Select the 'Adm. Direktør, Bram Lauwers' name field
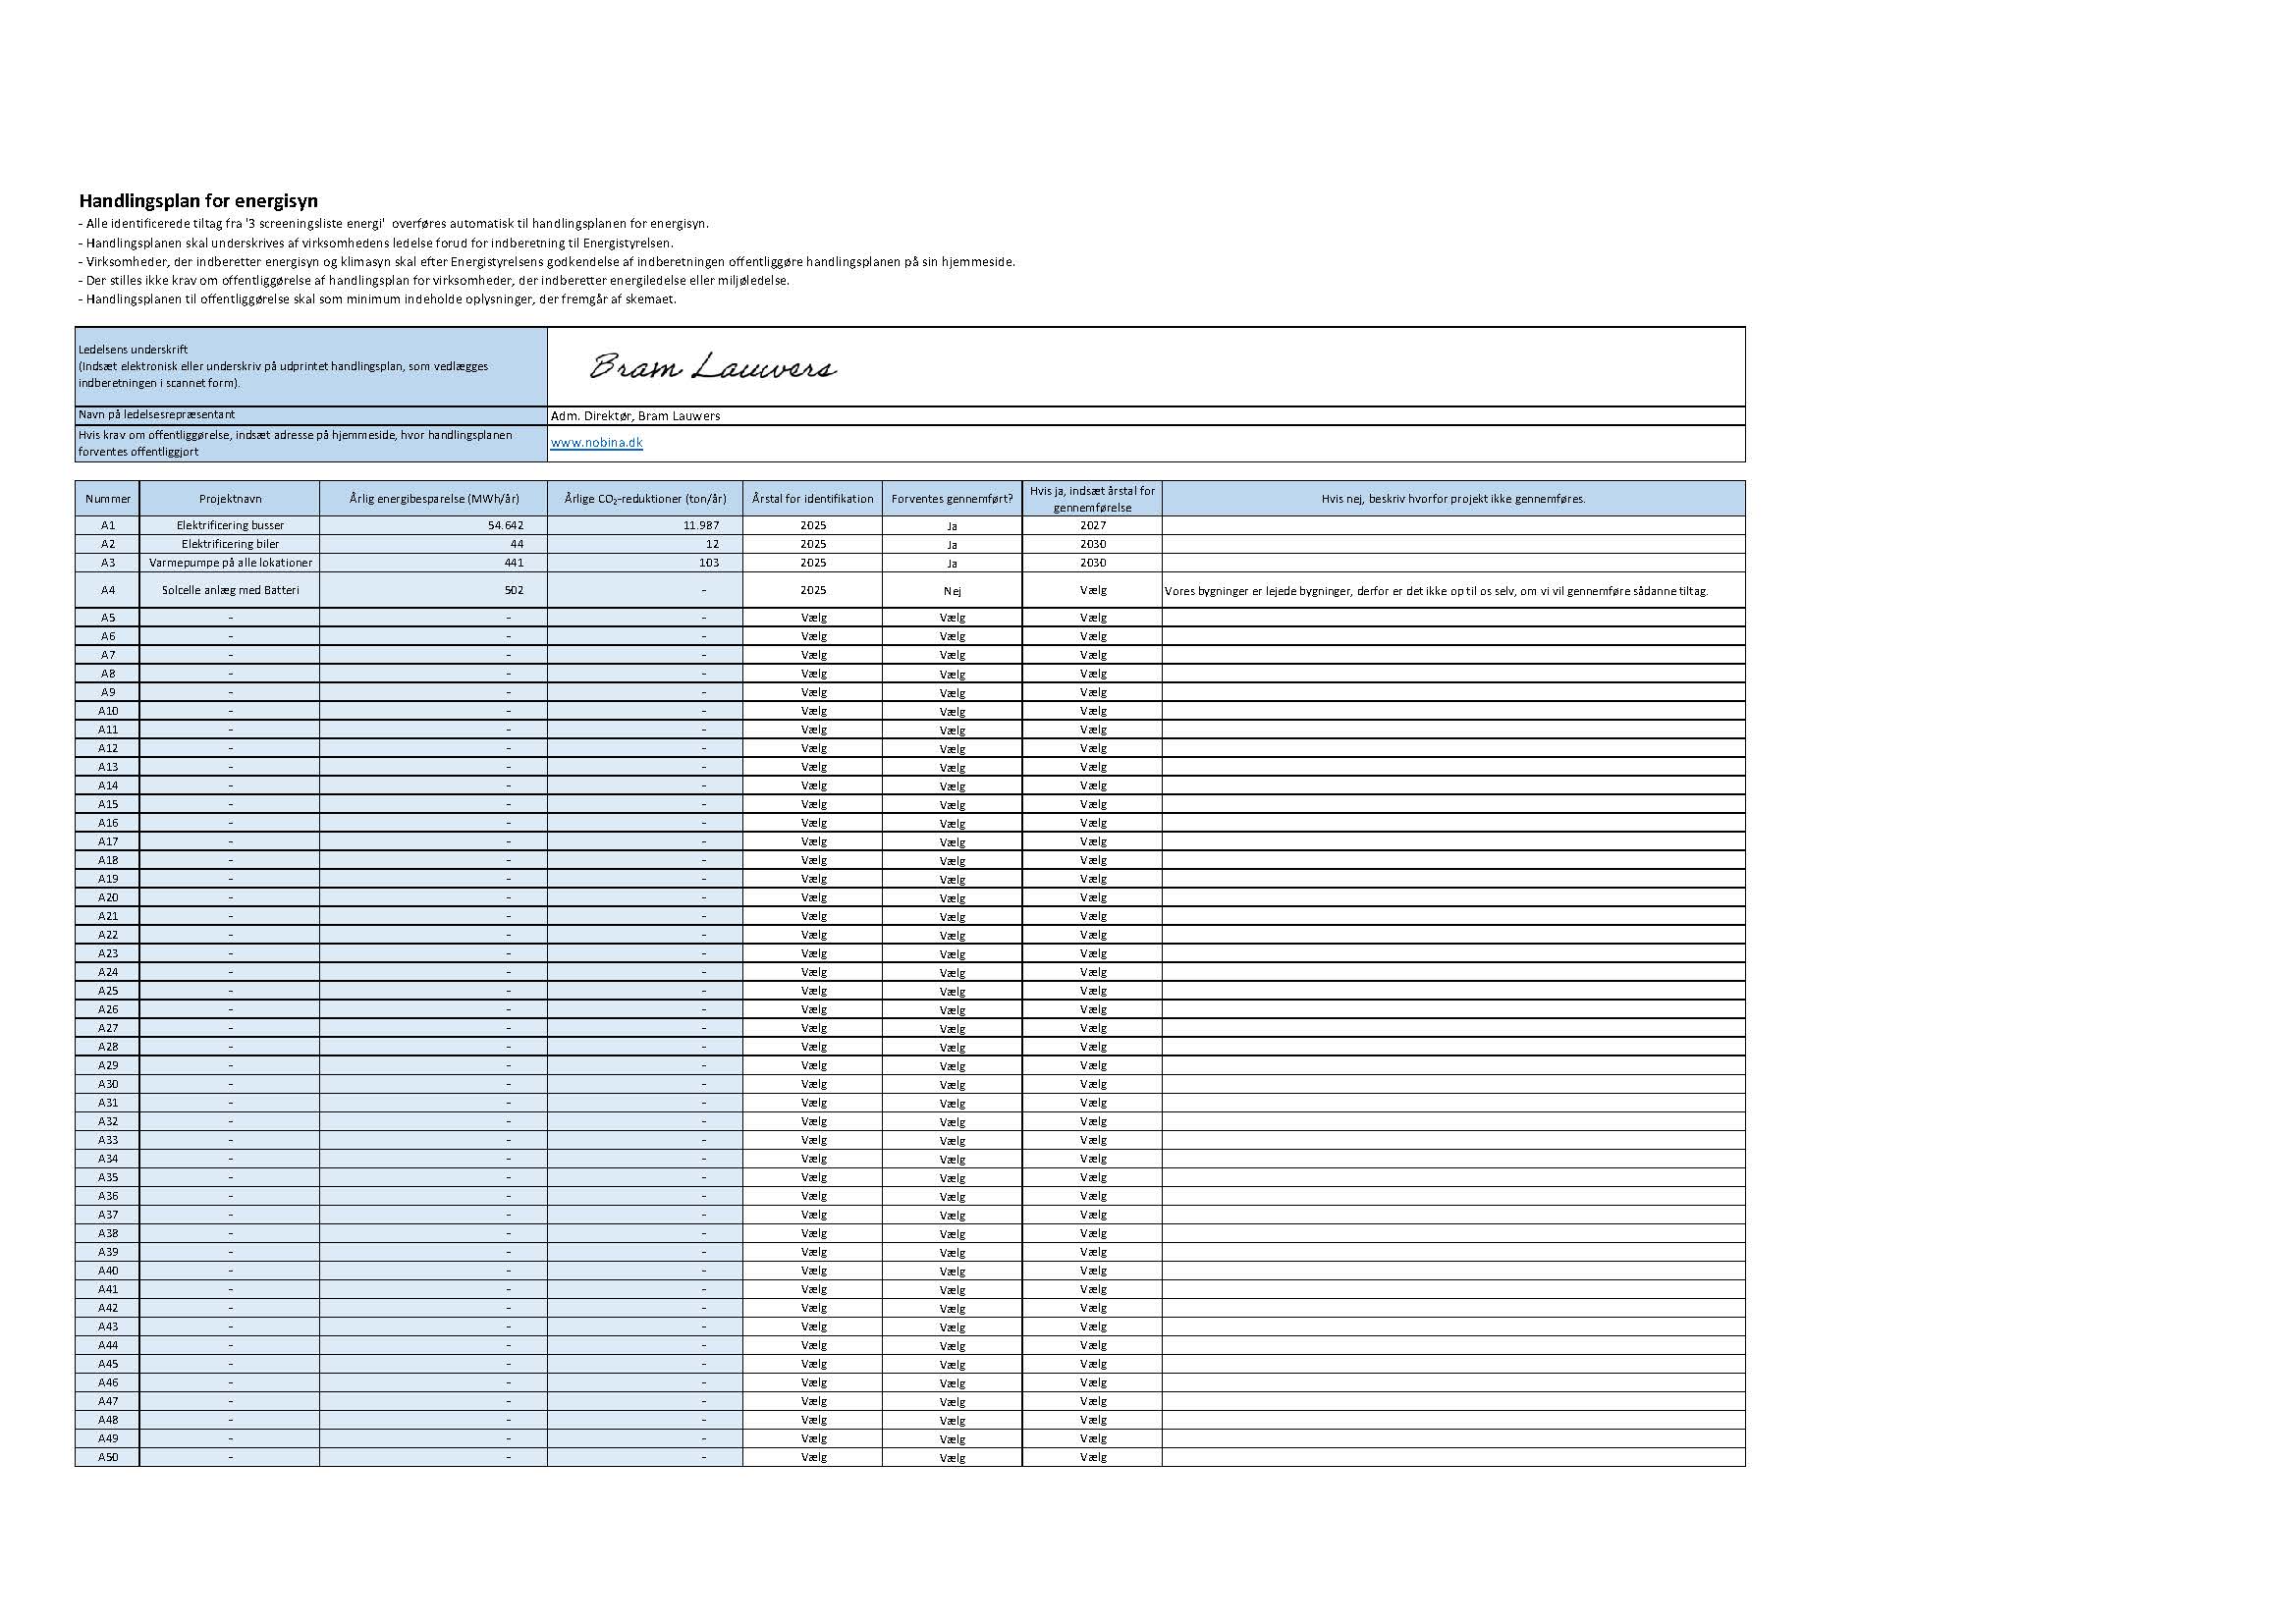 click(x=636, y=416)
